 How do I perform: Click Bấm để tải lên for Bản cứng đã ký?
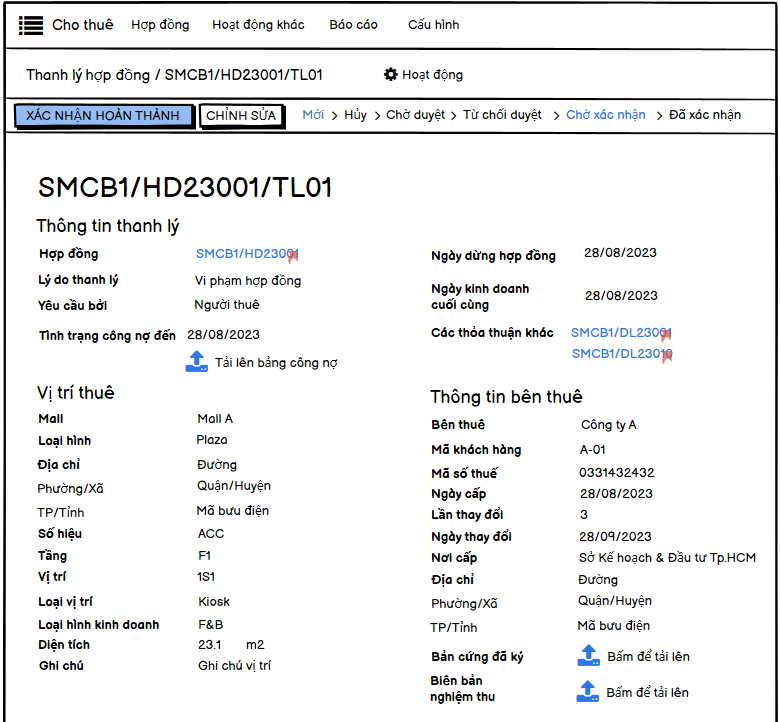pos(648,656)
